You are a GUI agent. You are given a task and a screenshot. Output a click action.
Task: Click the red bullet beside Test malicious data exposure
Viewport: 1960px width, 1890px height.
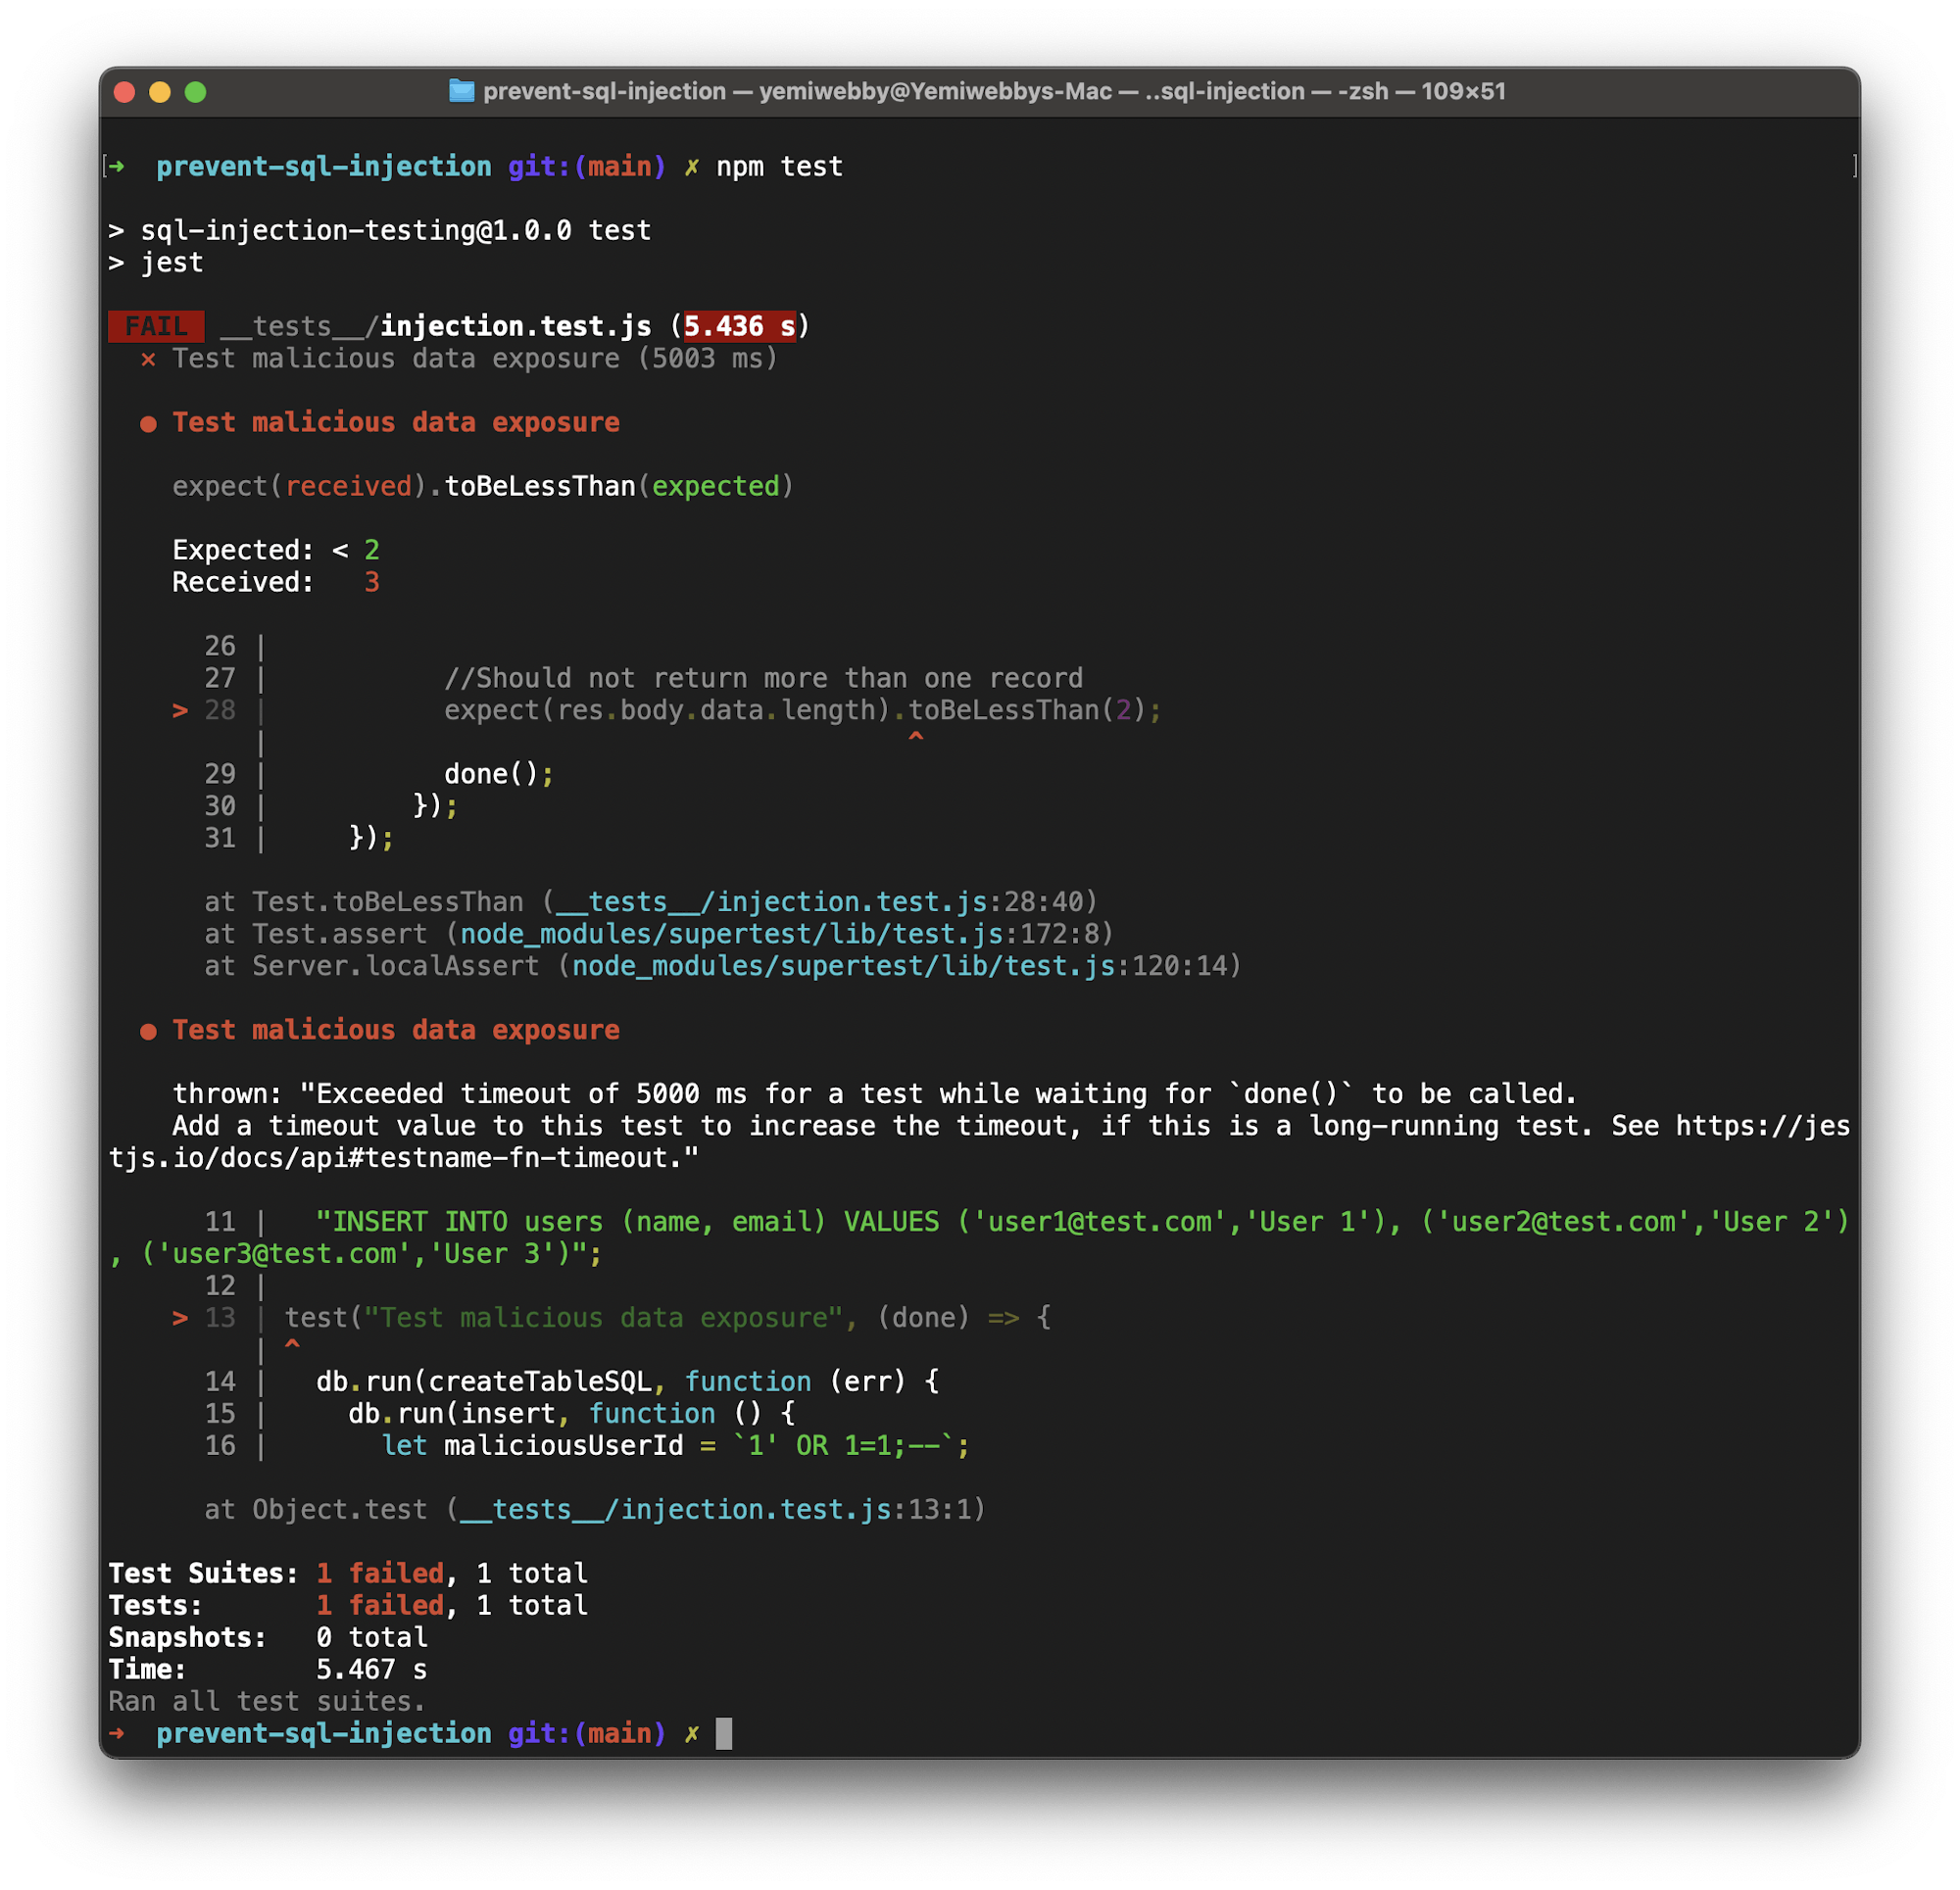click(150, 422)
